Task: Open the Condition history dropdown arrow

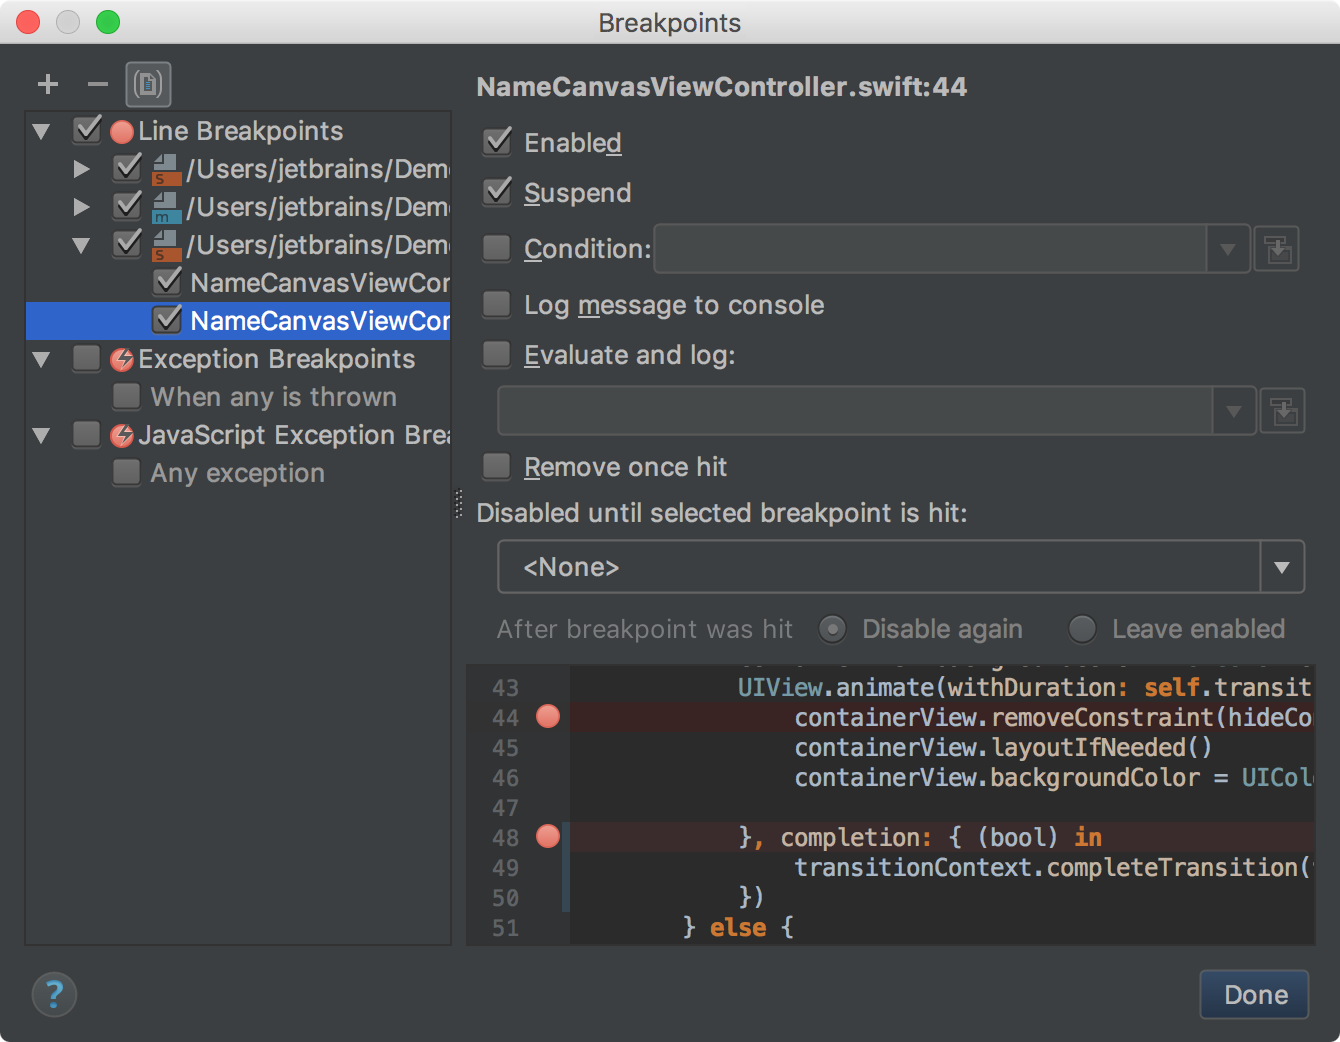Action: coord(1228,249)
